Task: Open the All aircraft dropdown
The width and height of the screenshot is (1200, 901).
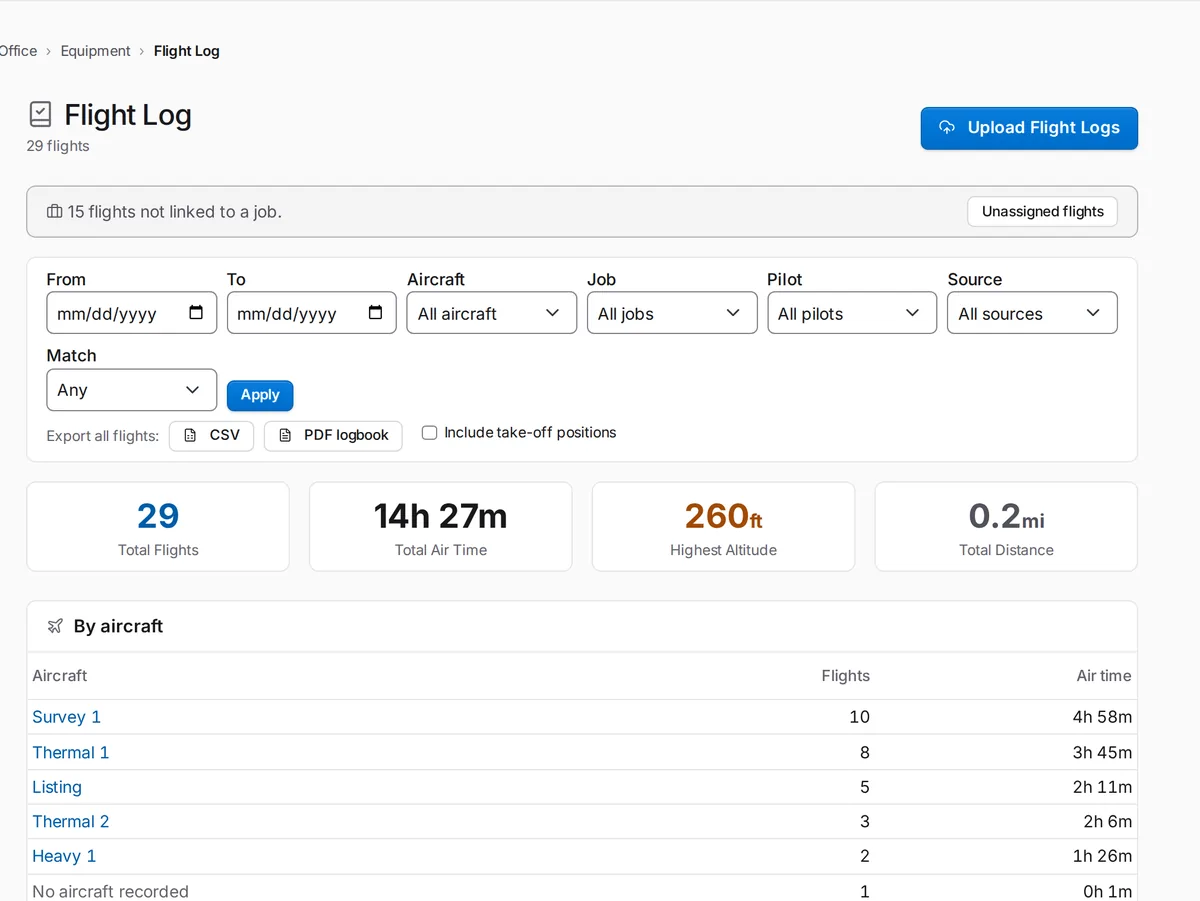Action: click(x=492, y=313)
